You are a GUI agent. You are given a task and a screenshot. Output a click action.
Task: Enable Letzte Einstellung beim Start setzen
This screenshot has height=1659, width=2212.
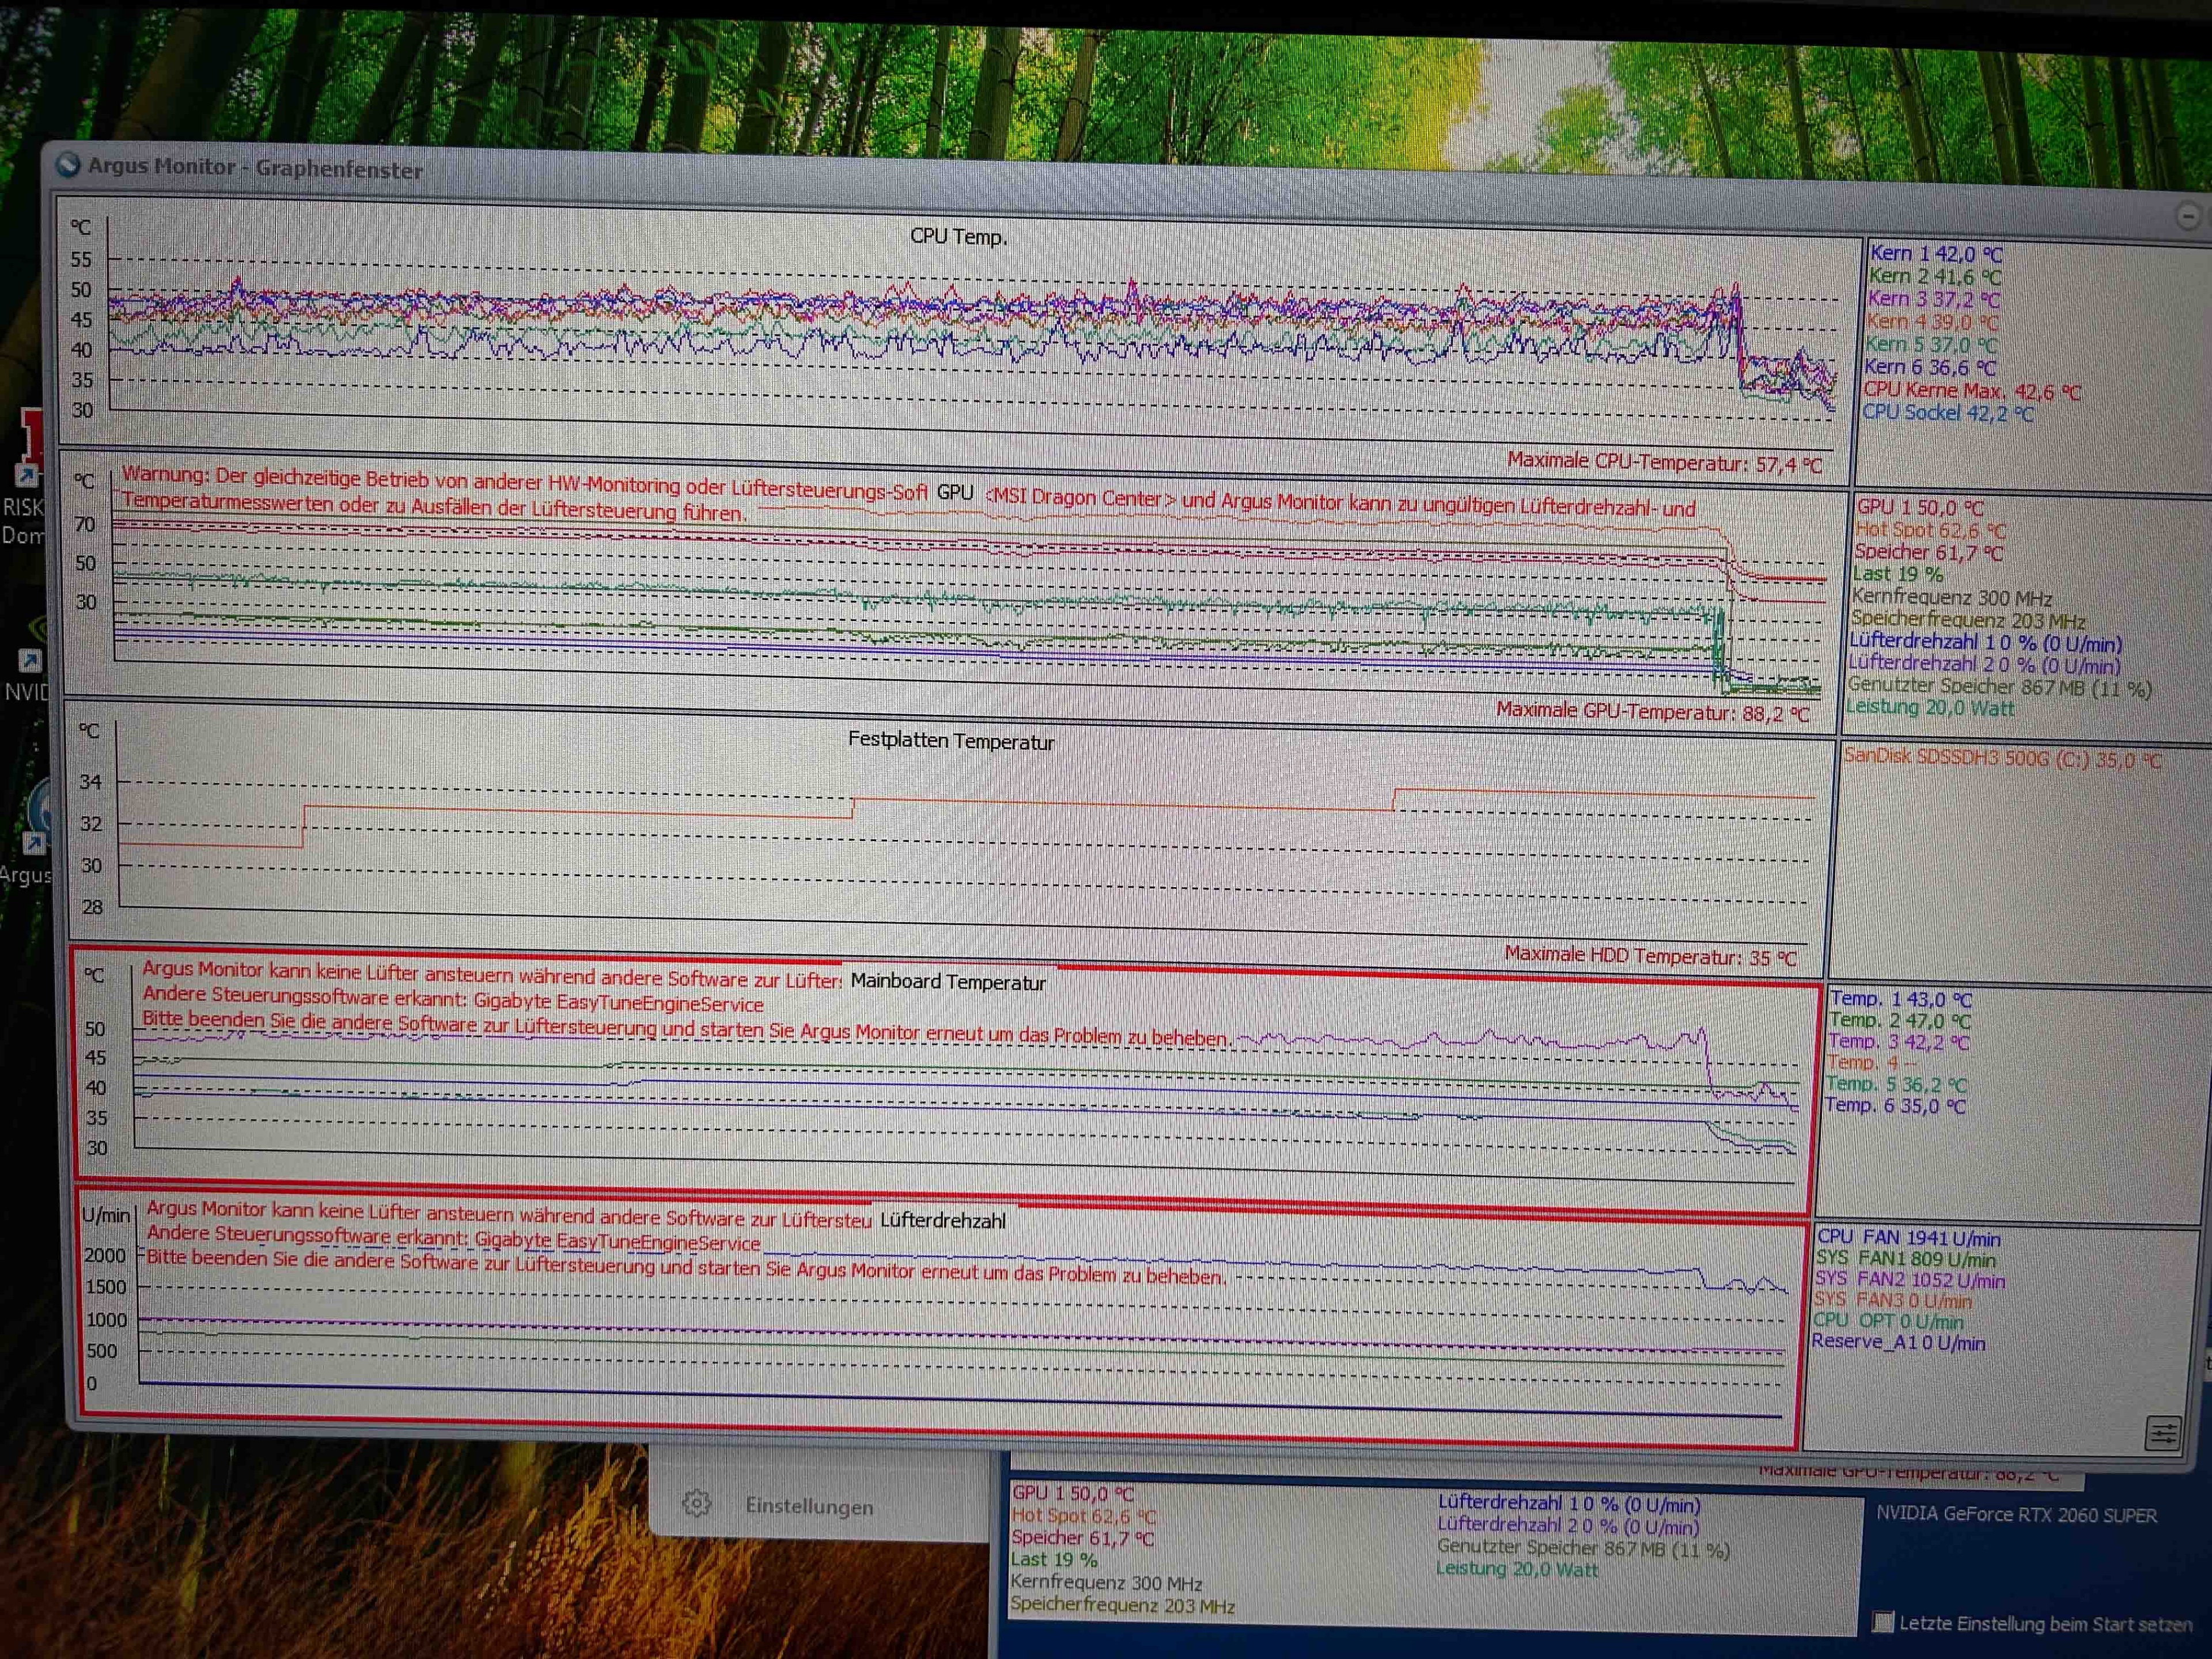pos(1883,1621)
